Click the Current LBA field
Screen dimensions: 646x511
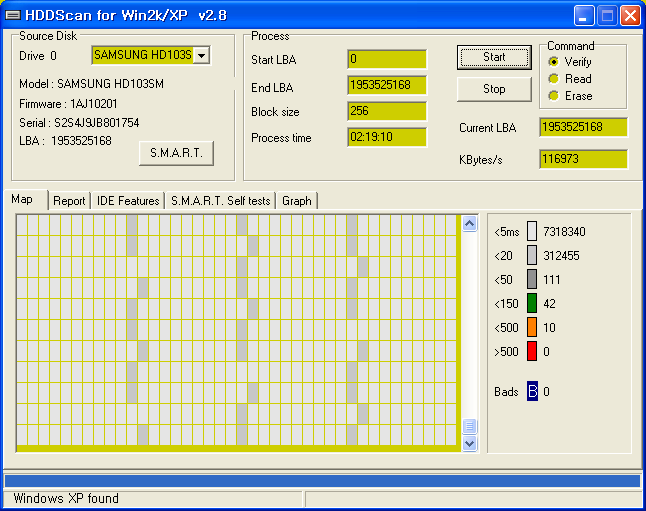click(x=583, y=127)
